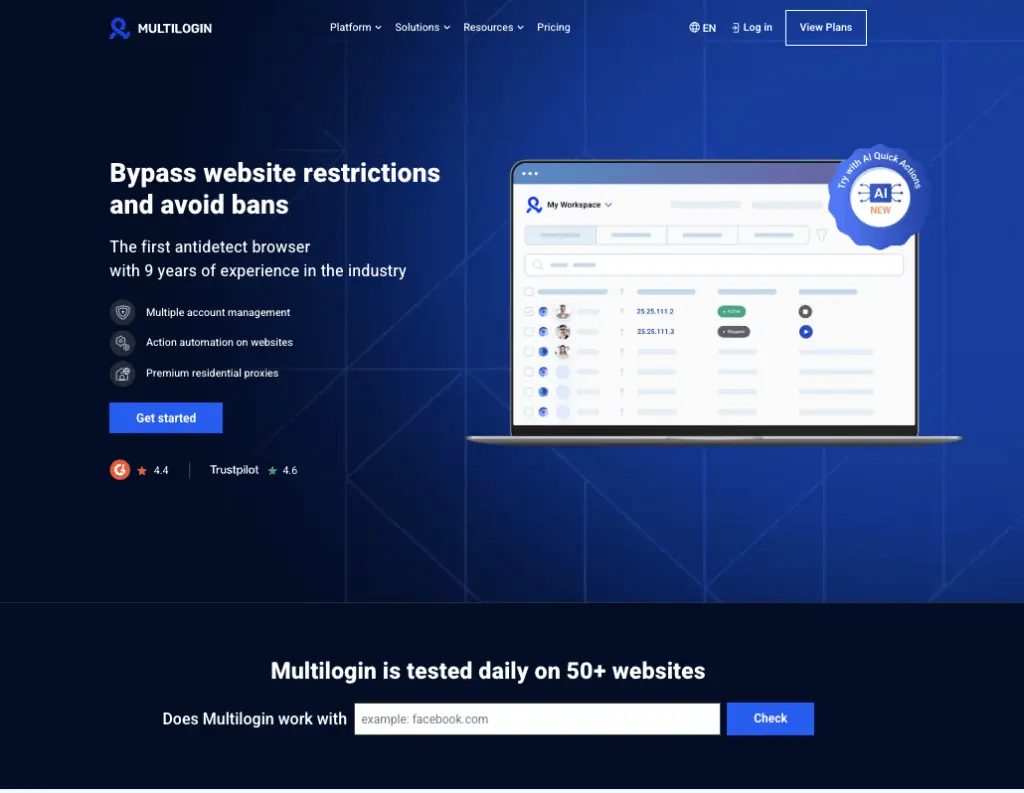
Task: Click the Workspace logo icon in mockup
Action: coord(534,204)
